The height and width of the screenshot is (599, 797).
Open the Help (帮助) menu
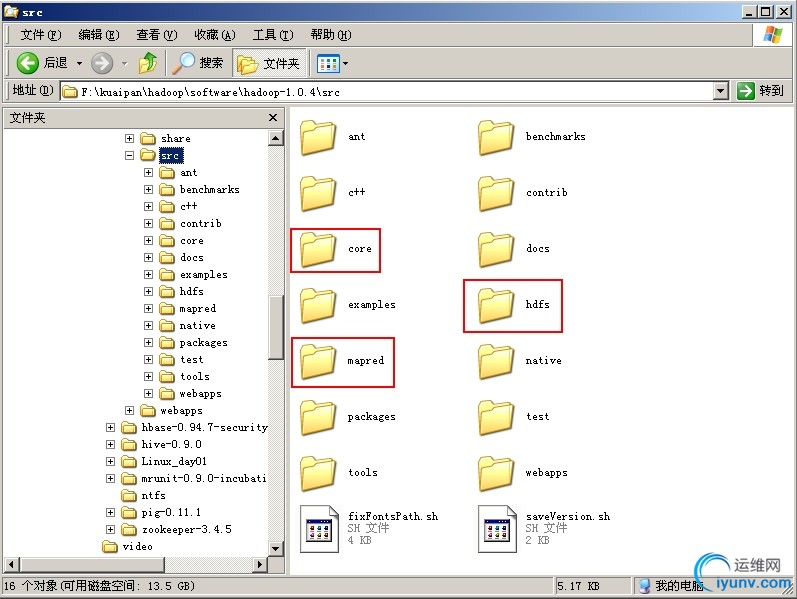pos(331,35)
